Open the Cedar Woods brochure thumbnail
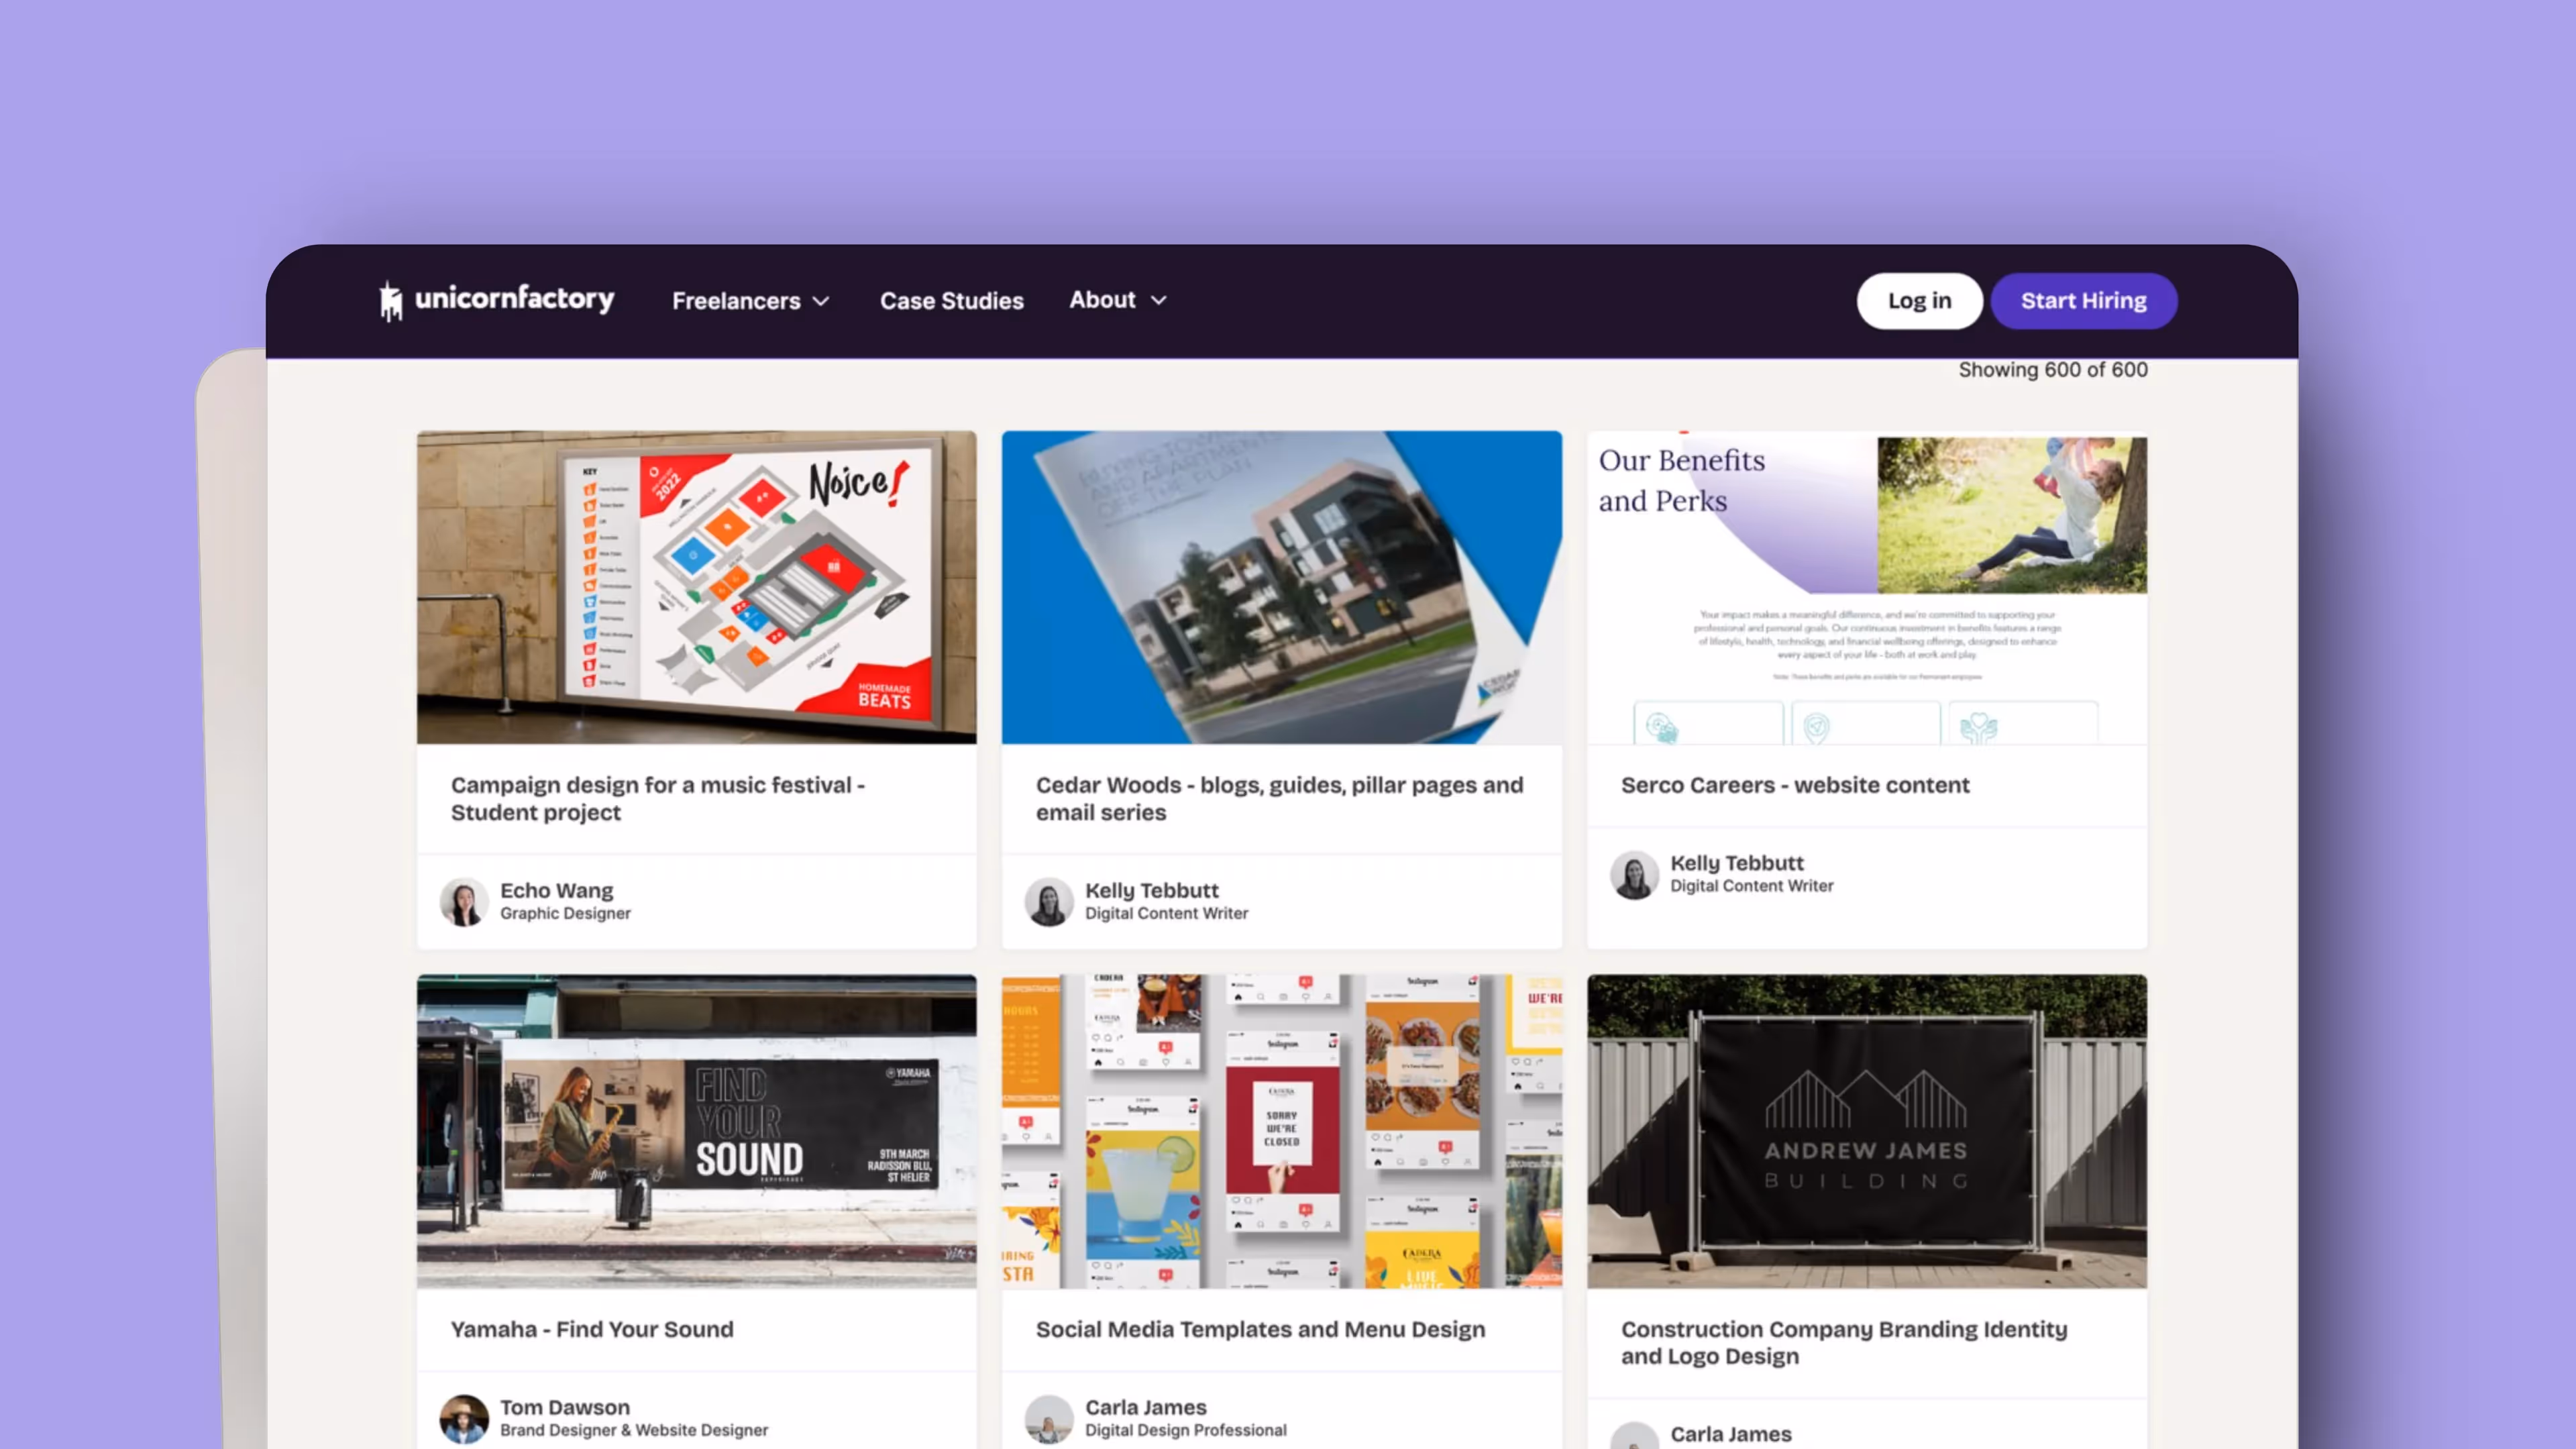This screenshot has width=2576, height=1449. [1281, 587]
